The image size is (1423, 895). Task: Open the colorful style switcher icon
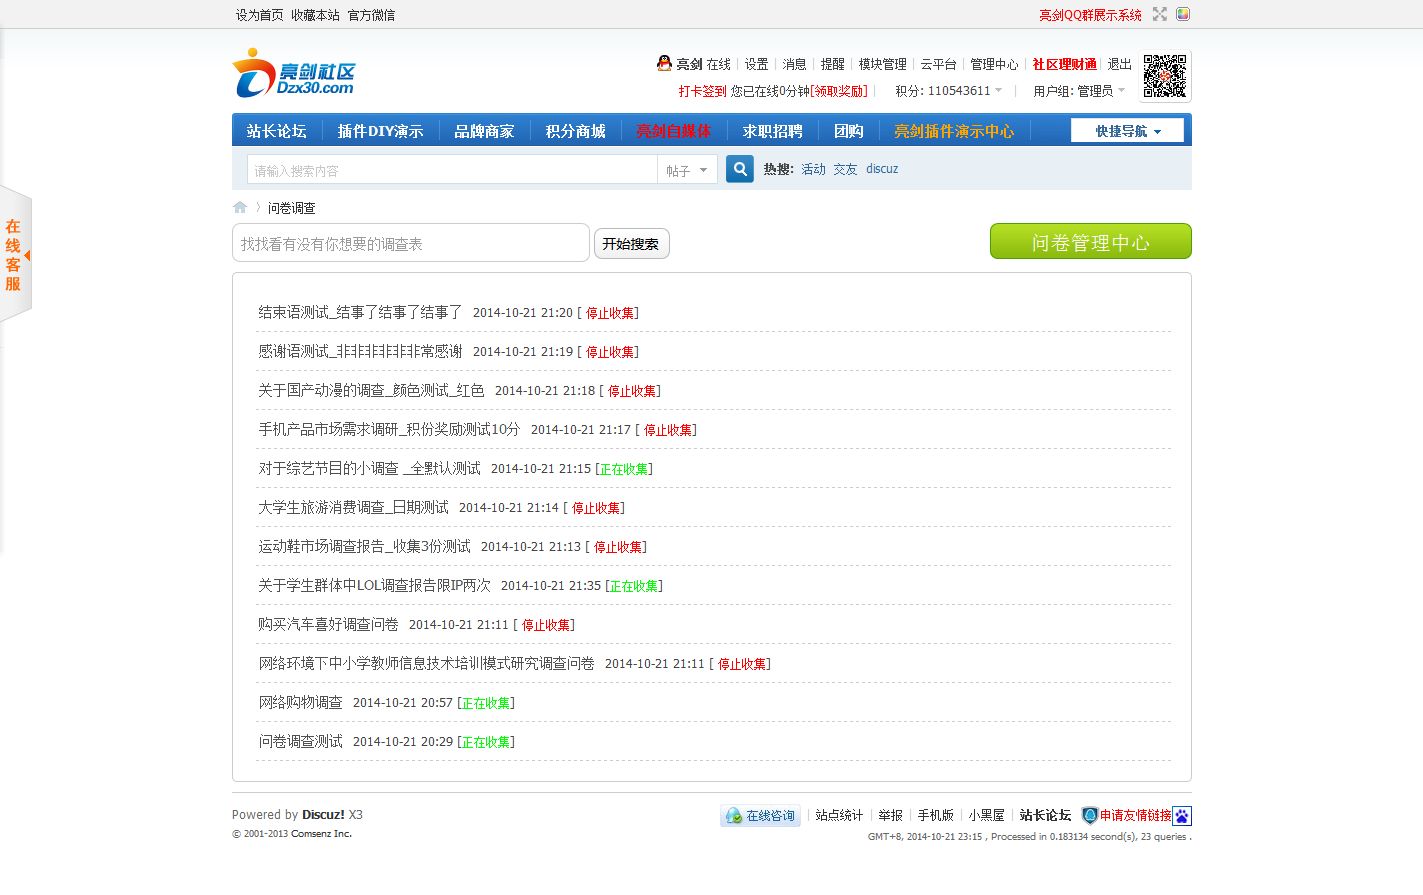[1183, 14]
